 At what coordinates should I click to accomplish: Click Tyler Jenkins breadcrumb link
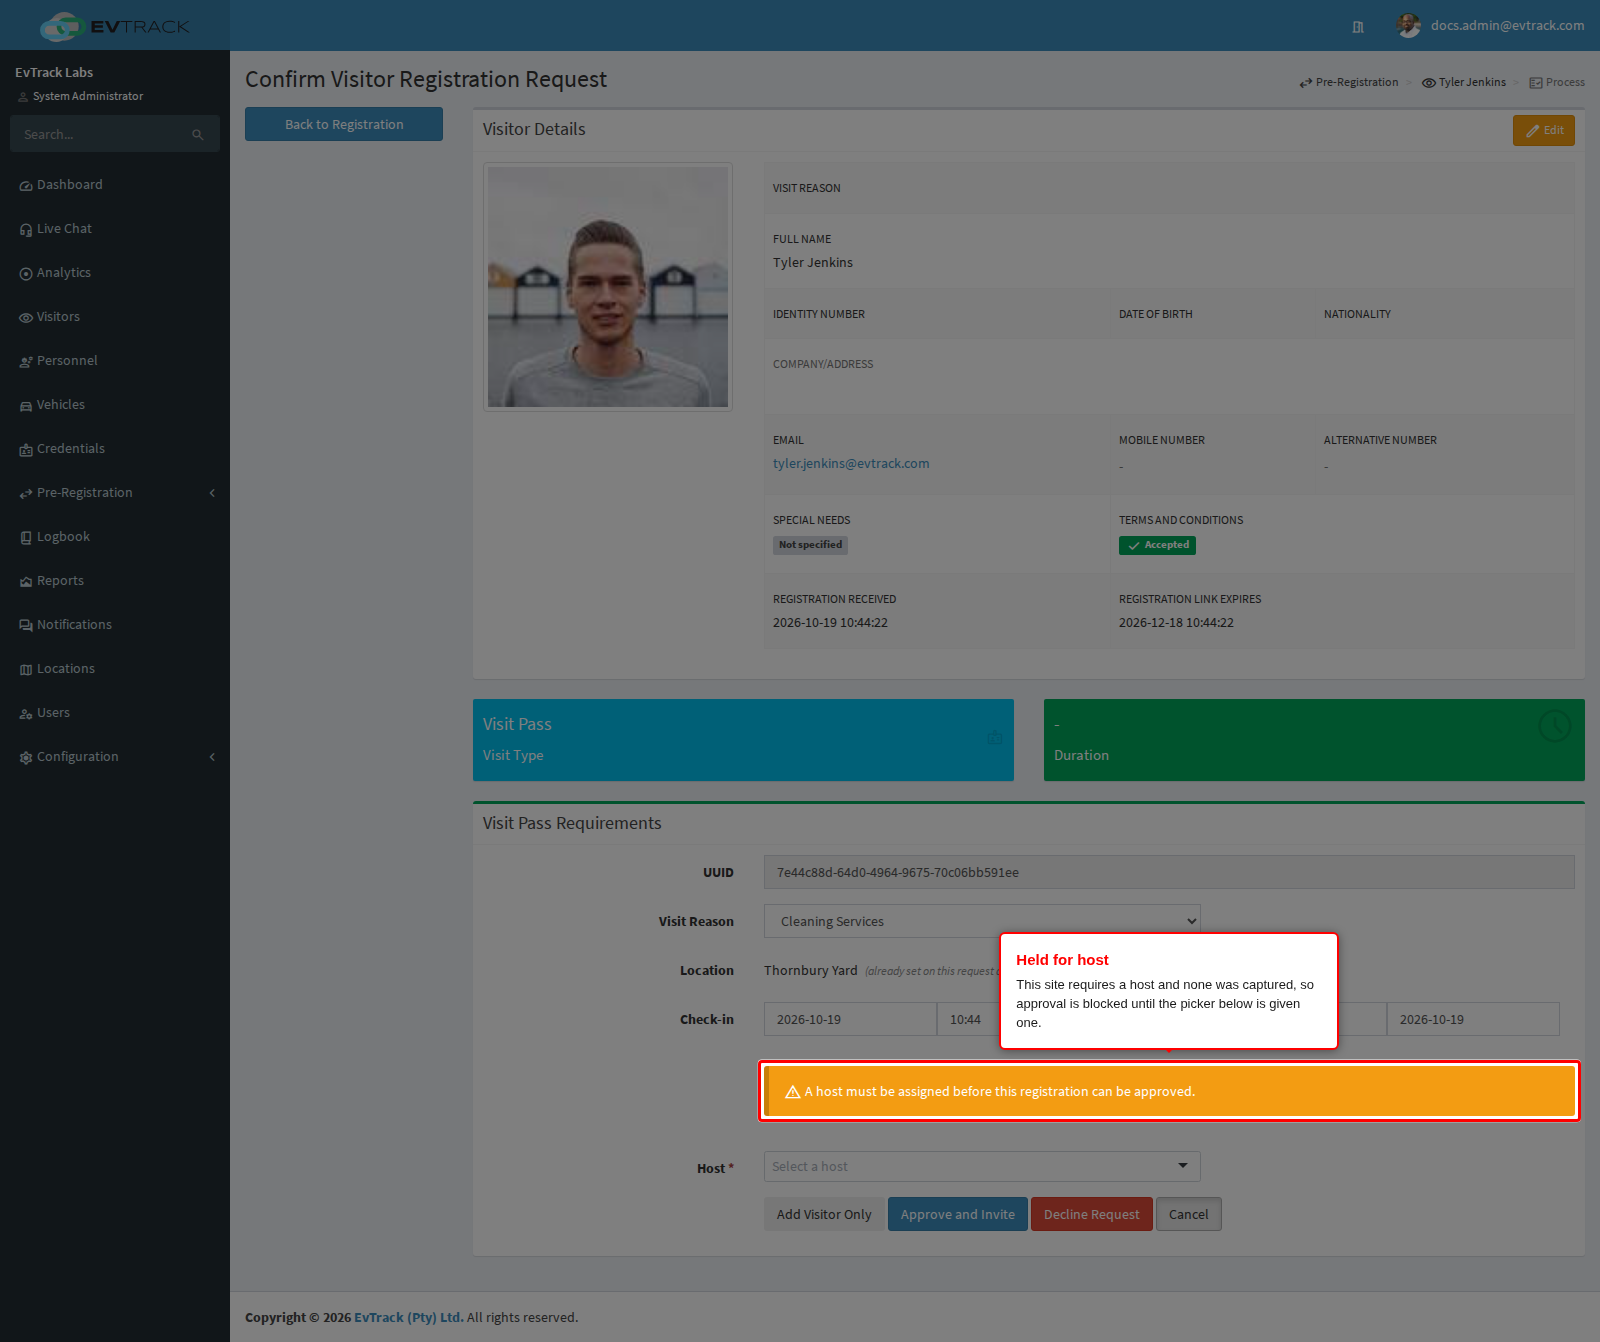point(1464,82)
